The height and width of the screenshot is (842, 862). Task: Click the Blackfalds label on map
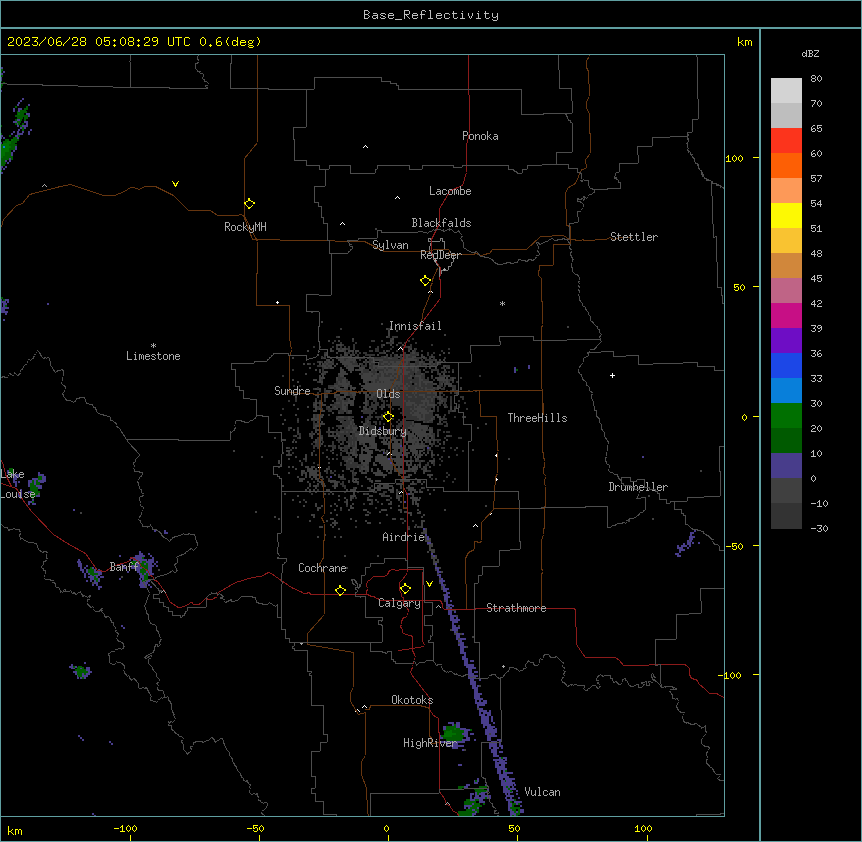click(441, 223)
